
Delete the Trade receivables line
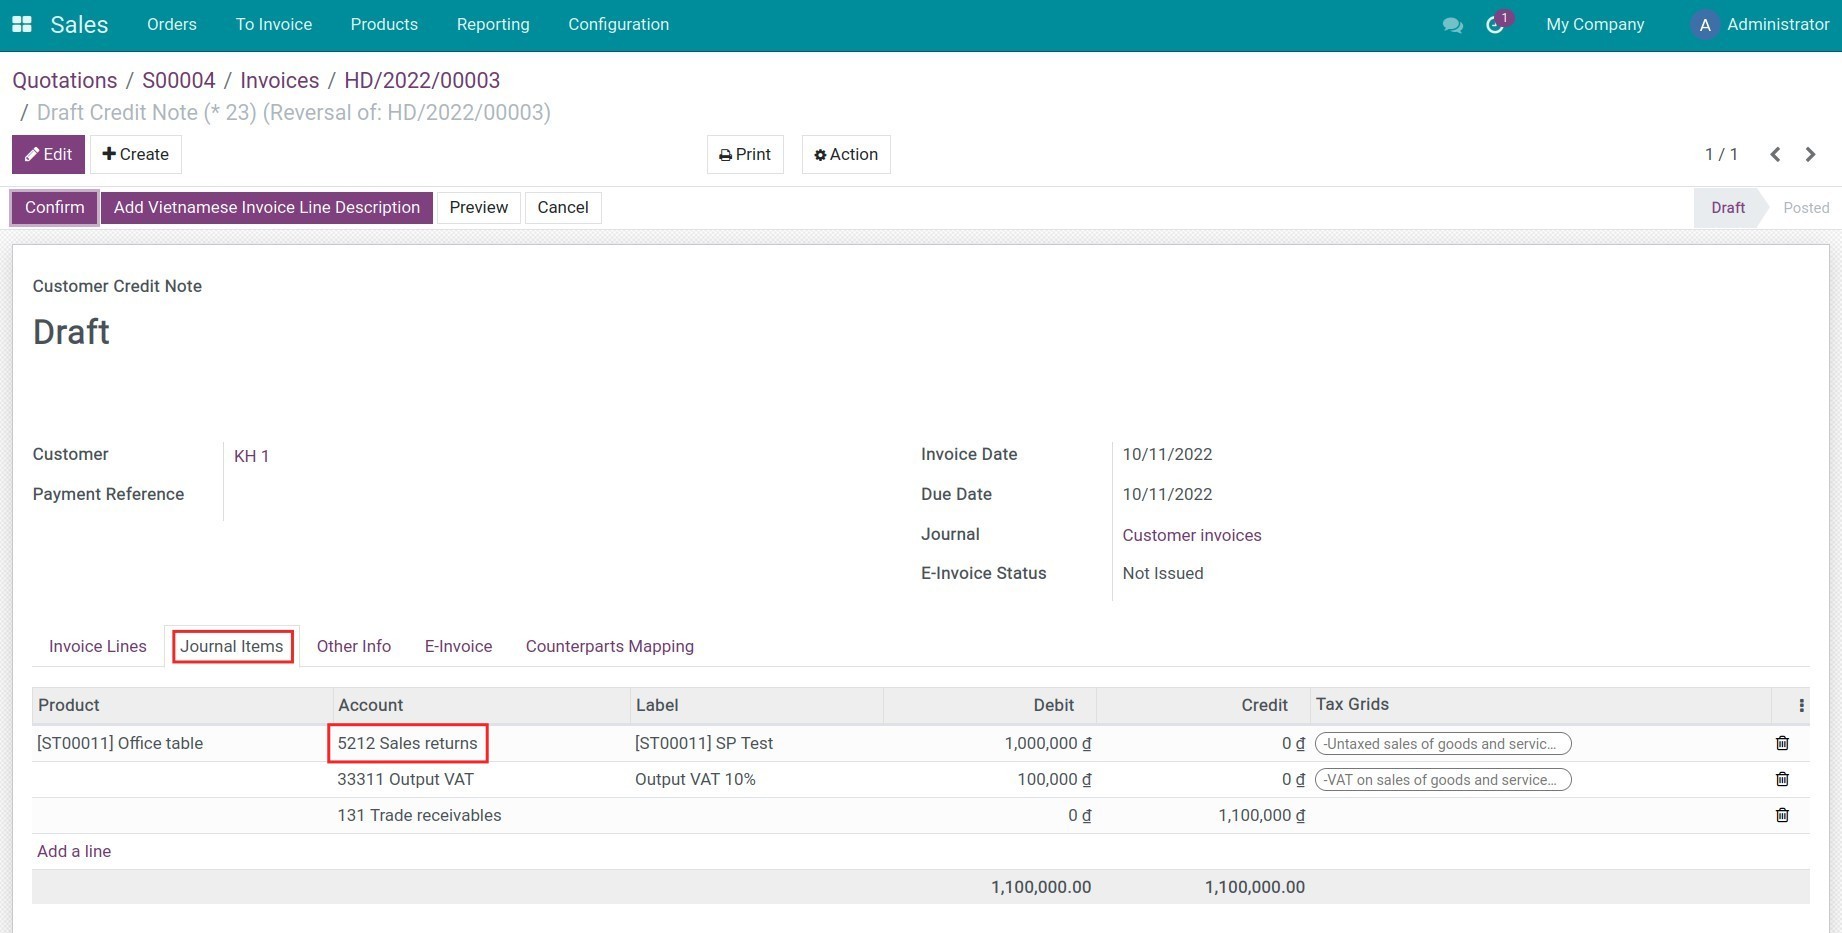pyautogui.click(x=1781, y=815)
